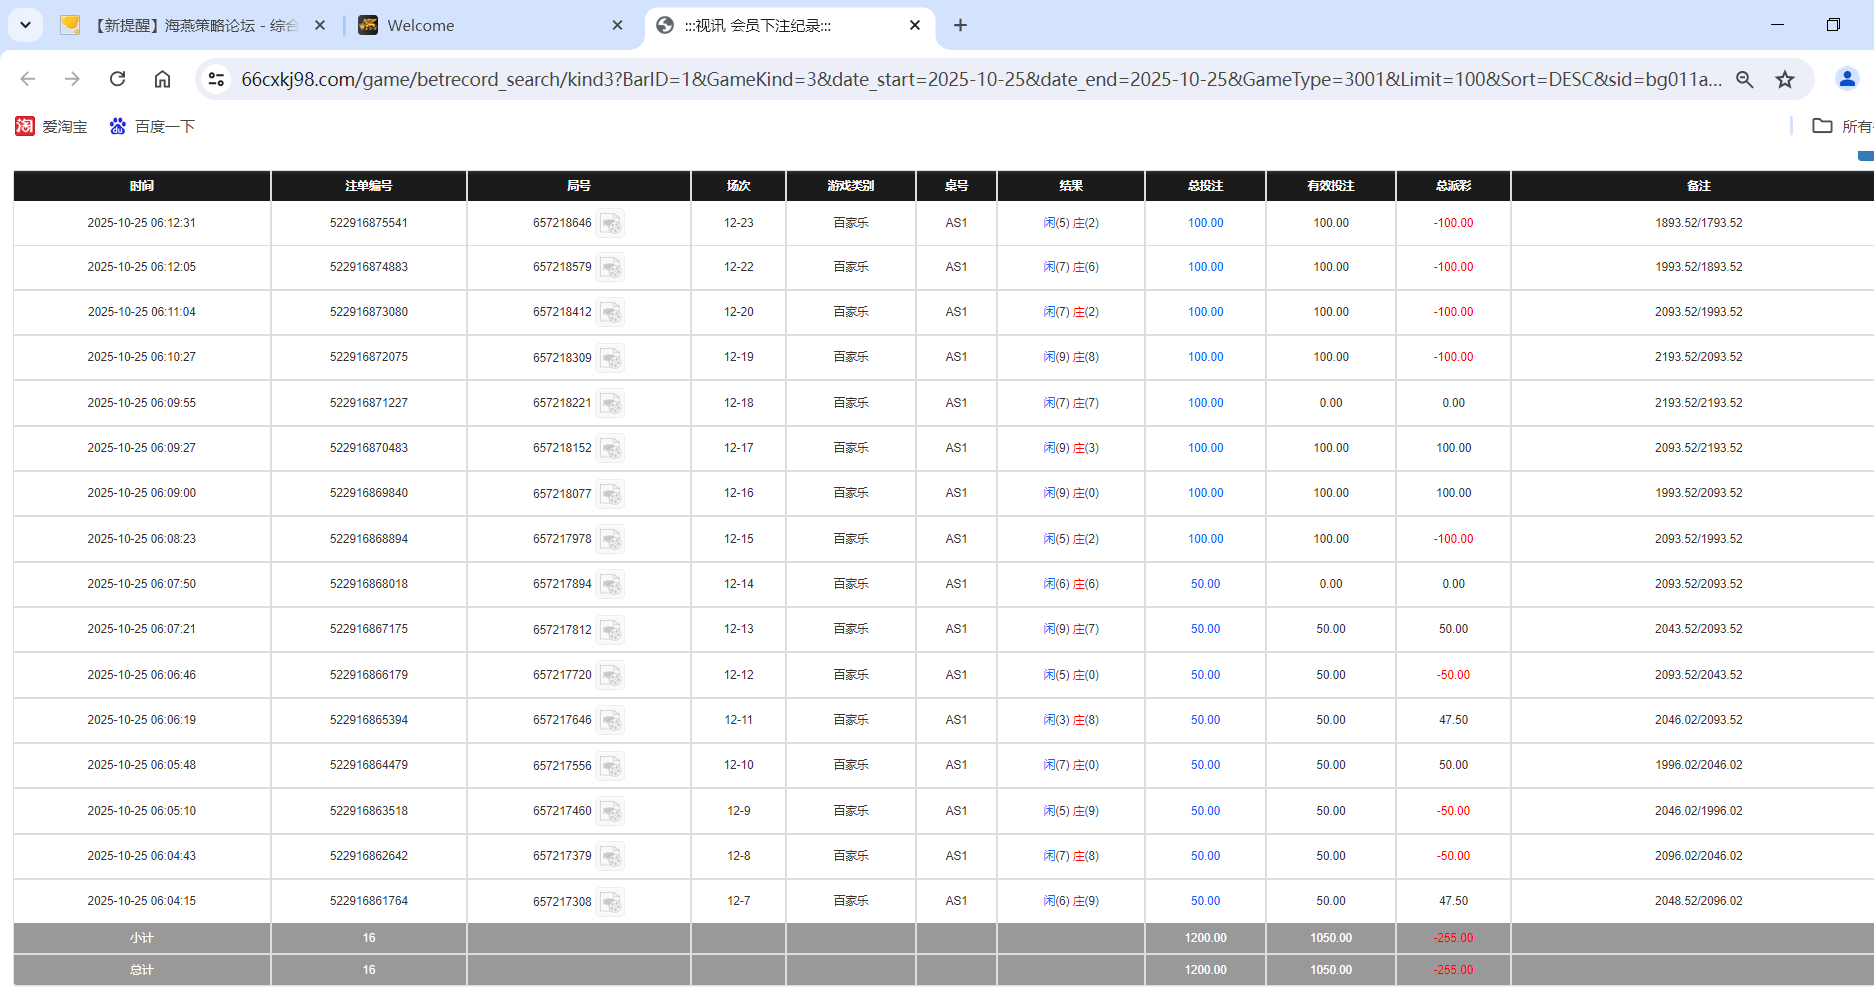This screenshot has height=1004, width=1874.
Task: Click the back navigation arrow
Action: coord(27,79)
